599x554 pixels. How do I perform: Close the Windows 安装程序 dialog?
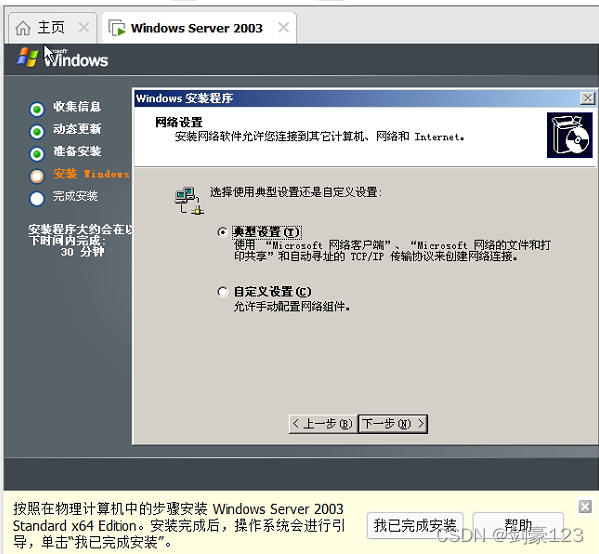tap(587, 98)
